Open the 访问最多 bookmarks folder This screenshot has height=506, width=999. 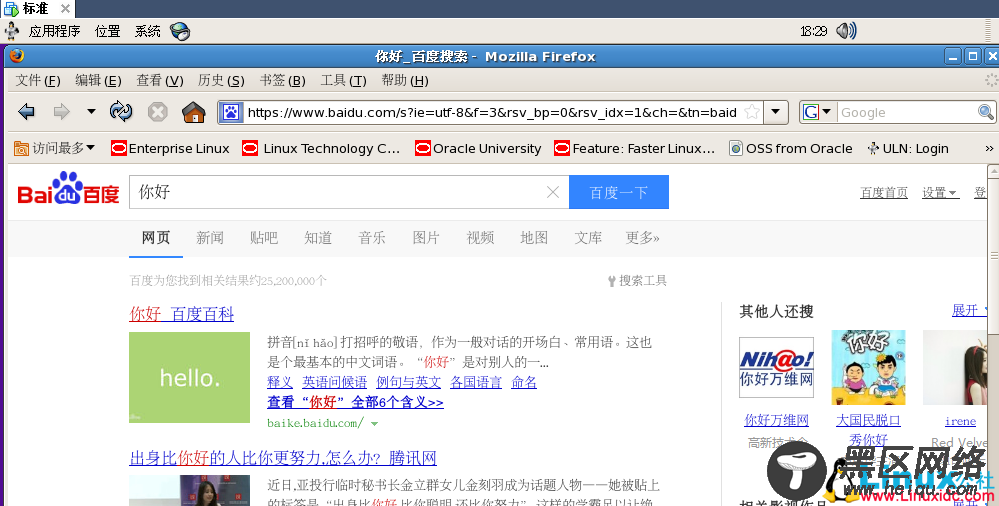point(54,148)
